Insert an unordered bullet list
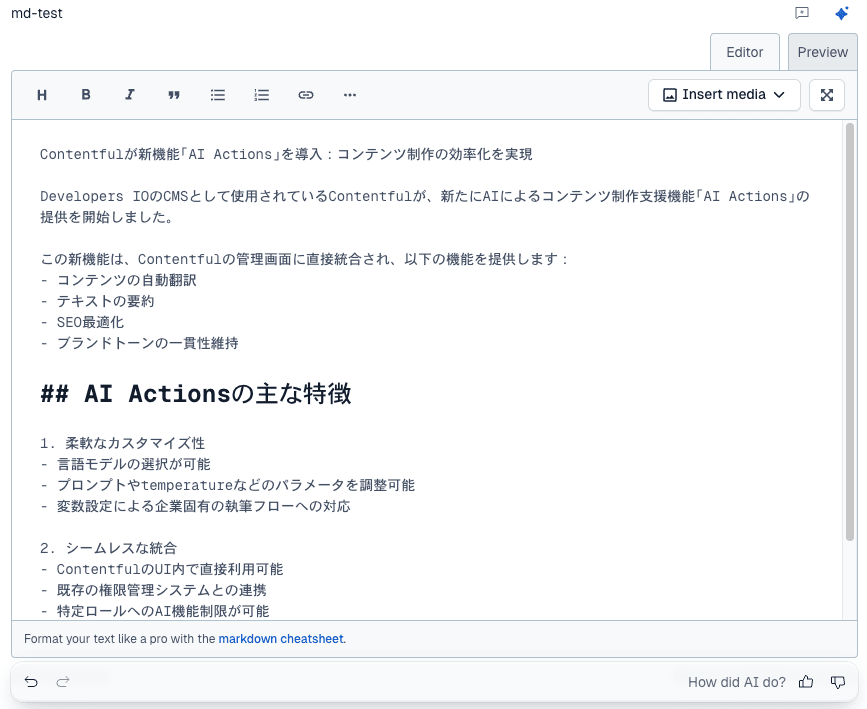 218,95
